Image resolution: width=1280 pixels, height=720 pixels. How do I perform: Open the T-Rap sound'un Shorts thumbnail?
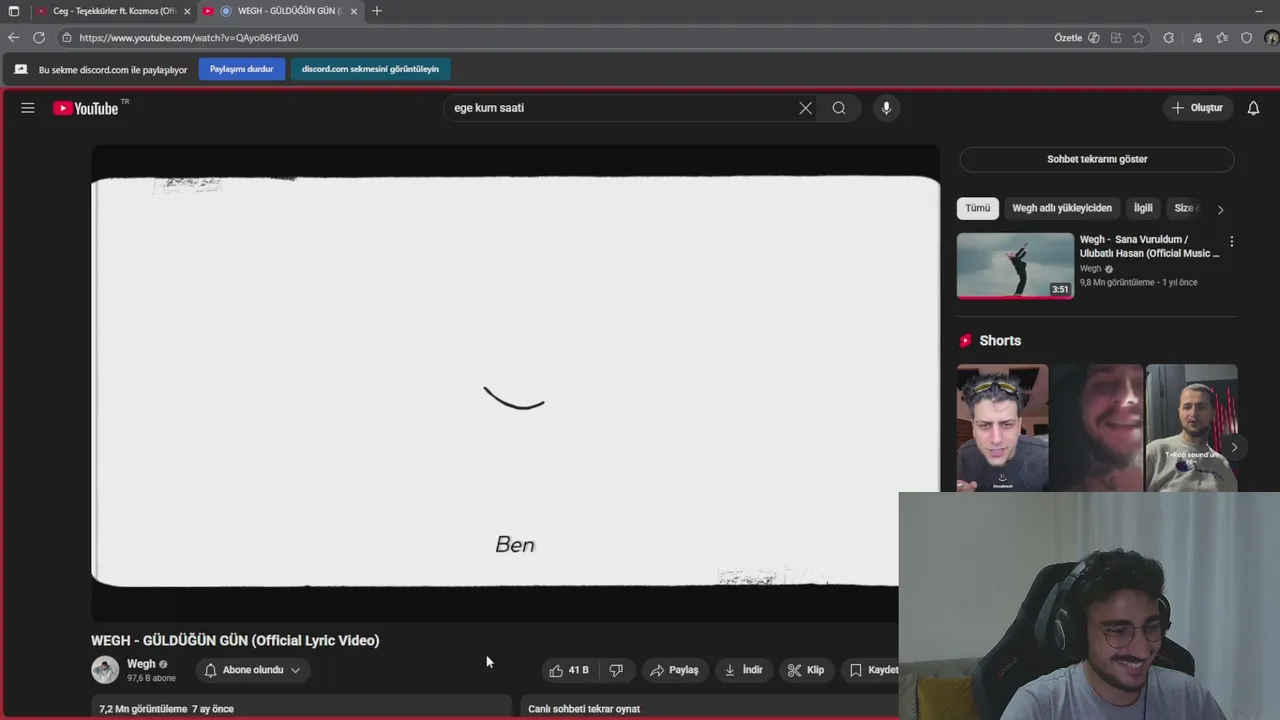click(x=1191, y=428)
